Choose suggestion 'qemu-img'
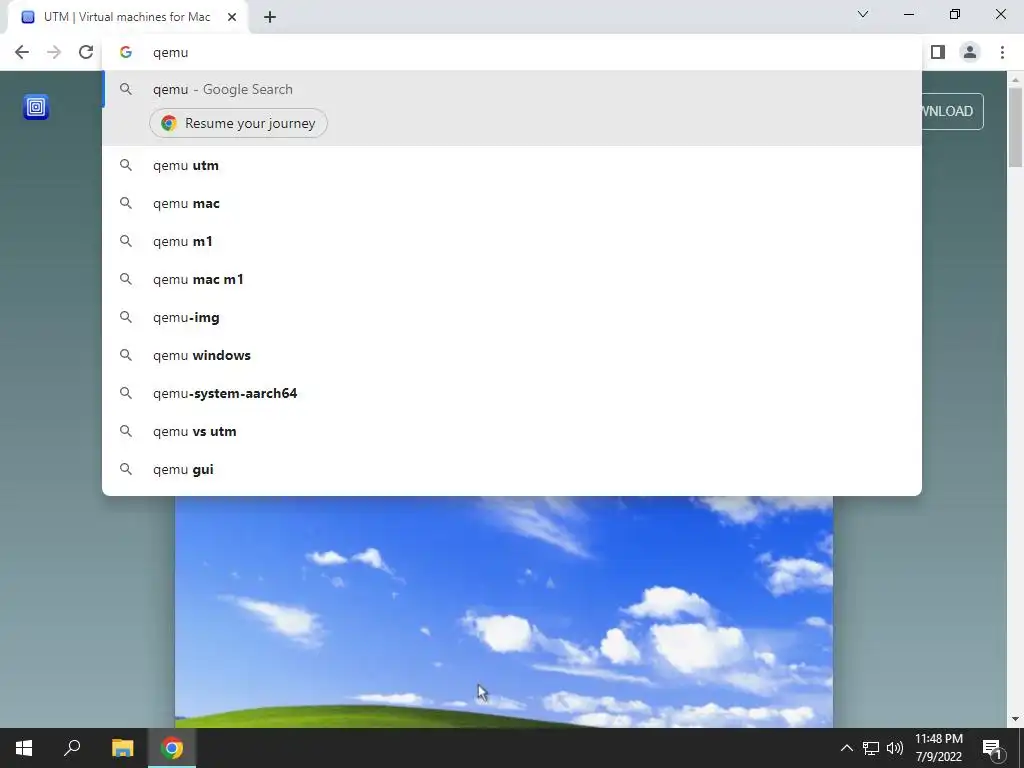Viewport: 1024px width, 768px height. pyautogui.click(x=512, y=317)
